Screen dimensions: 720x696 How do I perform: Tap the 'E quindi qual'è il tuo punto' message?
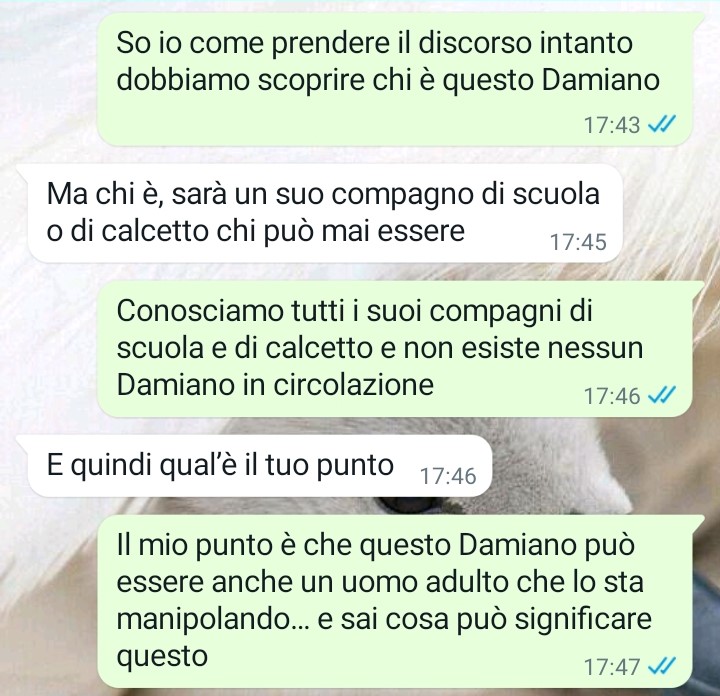point(259,466)
